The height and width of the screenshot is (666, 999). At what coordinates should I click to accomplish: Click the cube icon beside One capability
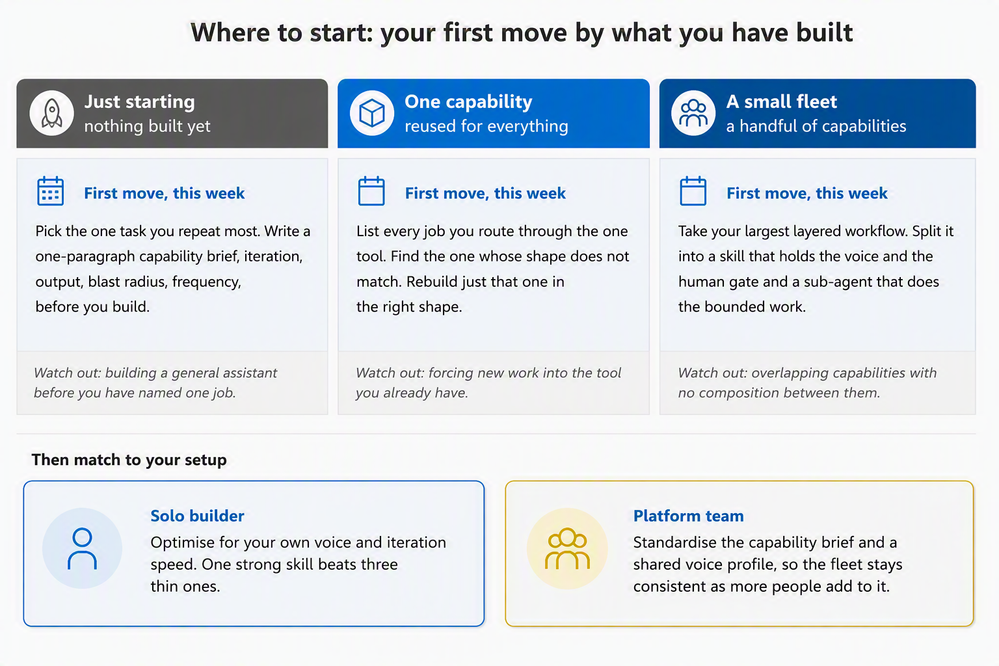tap(372, 113)
